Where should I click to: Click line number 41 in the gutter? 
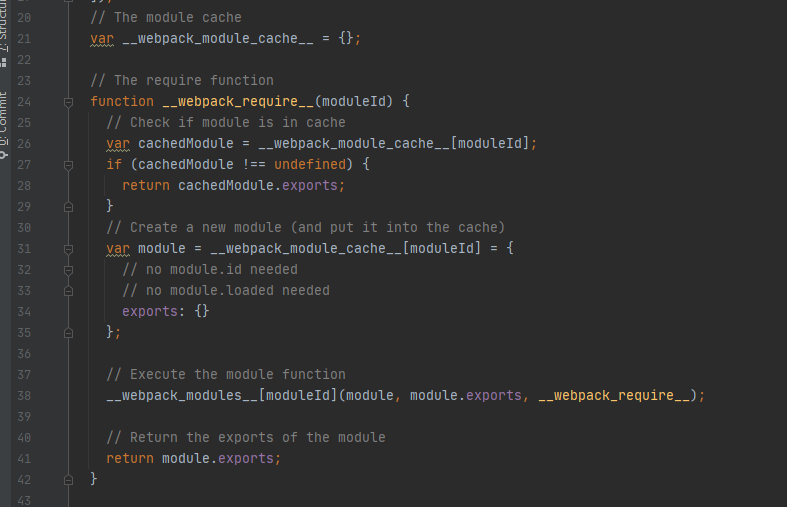pyautogui.click(x=24, y=459)
